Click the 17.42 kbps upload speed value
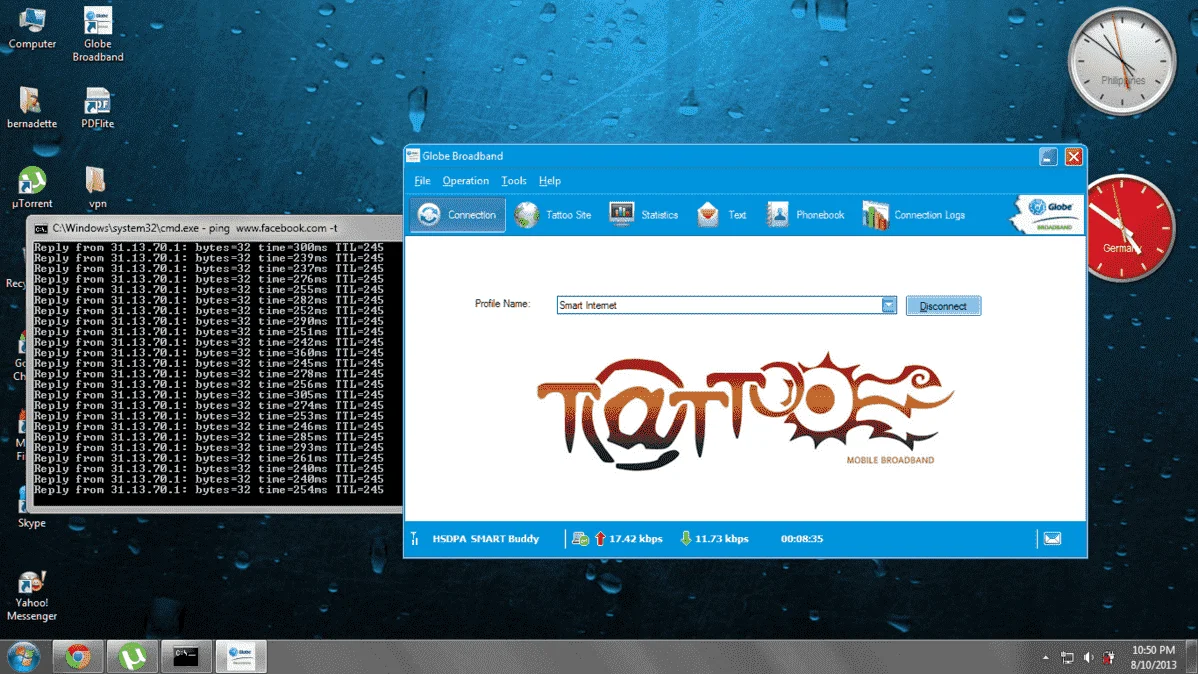The width and height of the screenshot is (1198, 674). coord(635,539)
